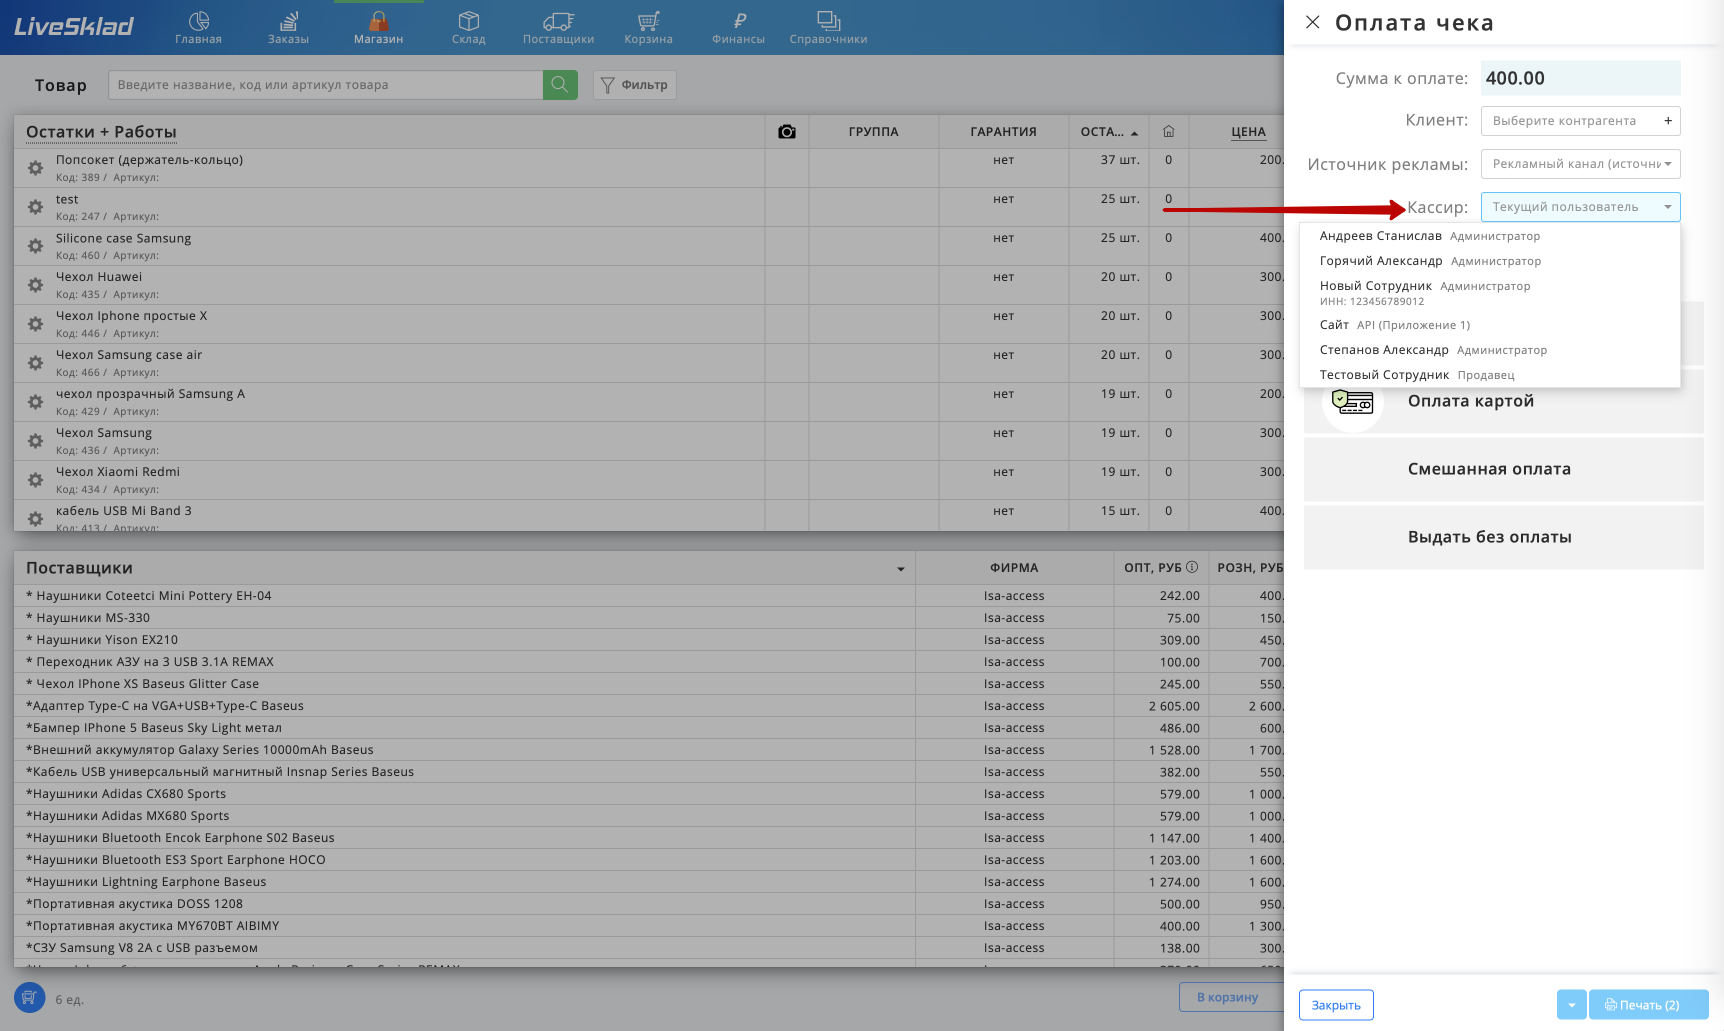Close the Оплата чека panel with X
1724x1031 pixels.
(1313, 22)
